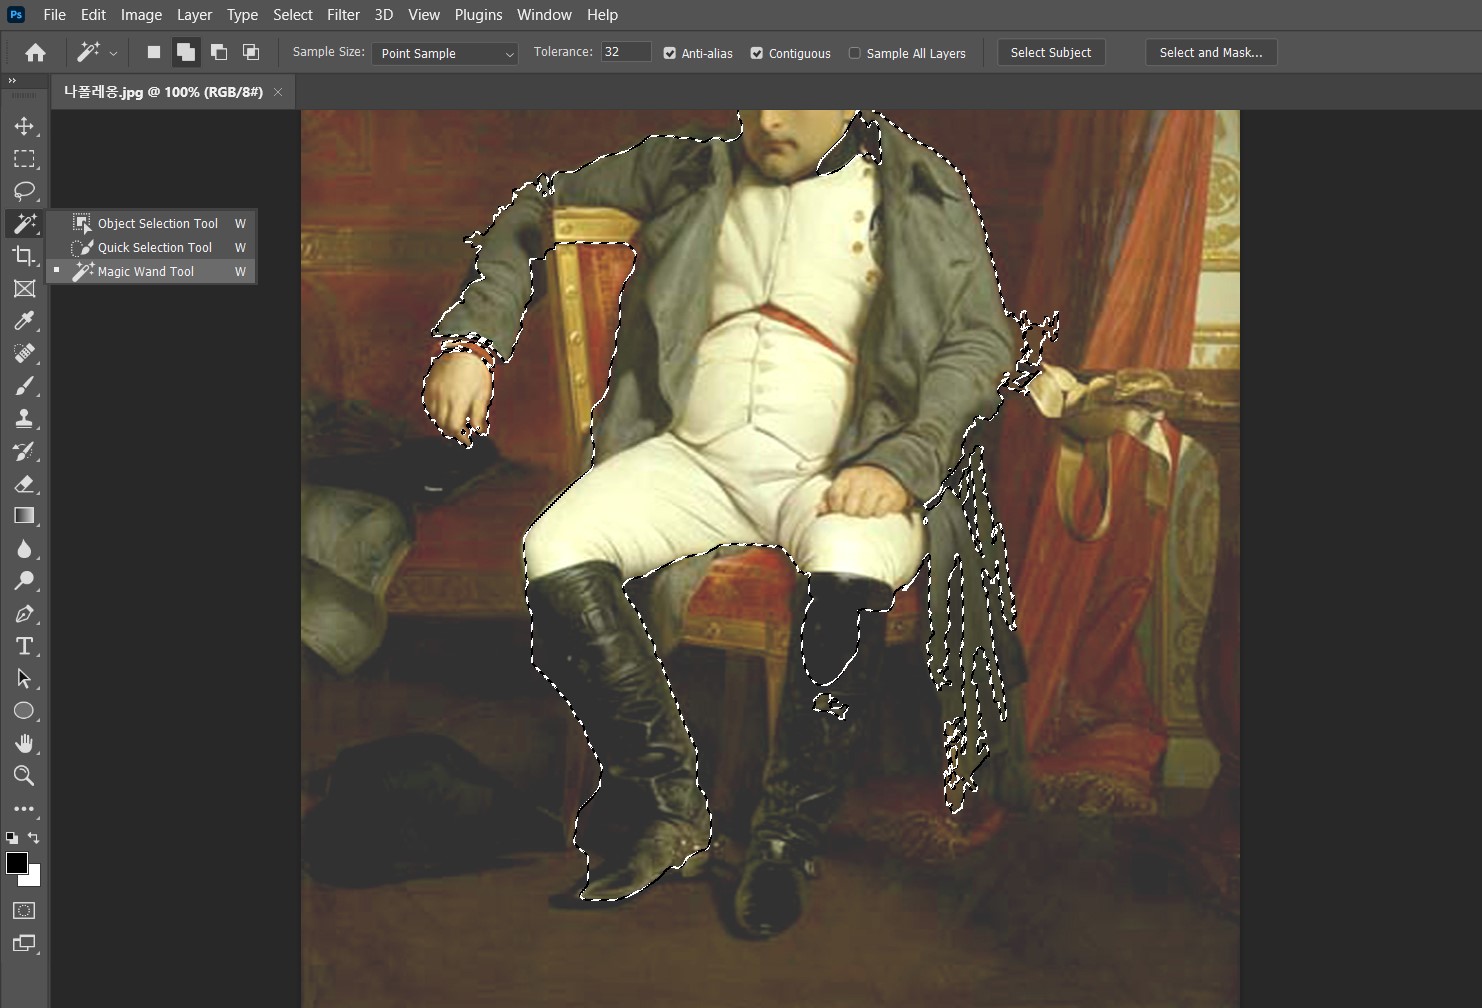The image size is (1482, 1008).
Task: Open the File menu
Action: [55, 15]
